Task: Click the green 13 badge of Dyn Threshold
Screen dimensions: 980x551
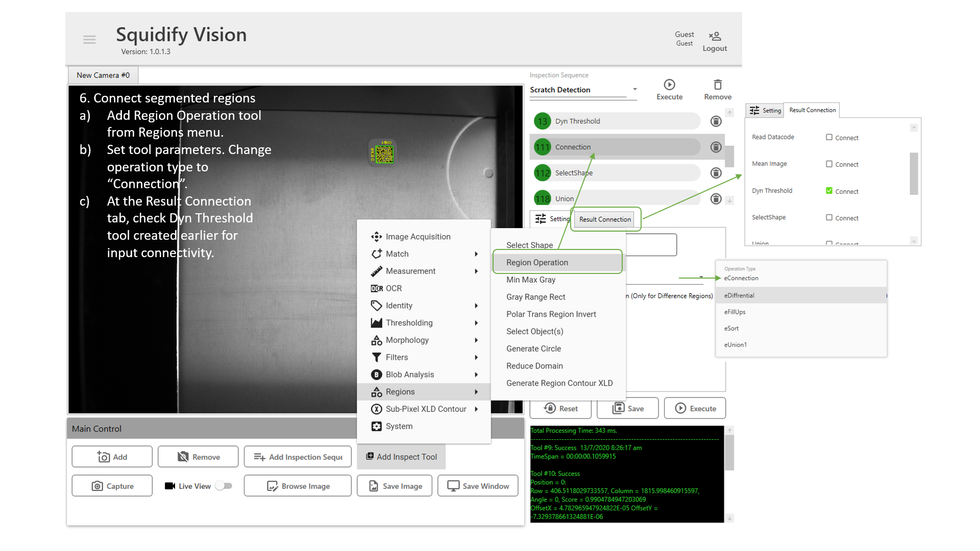Action: (542, 121)
